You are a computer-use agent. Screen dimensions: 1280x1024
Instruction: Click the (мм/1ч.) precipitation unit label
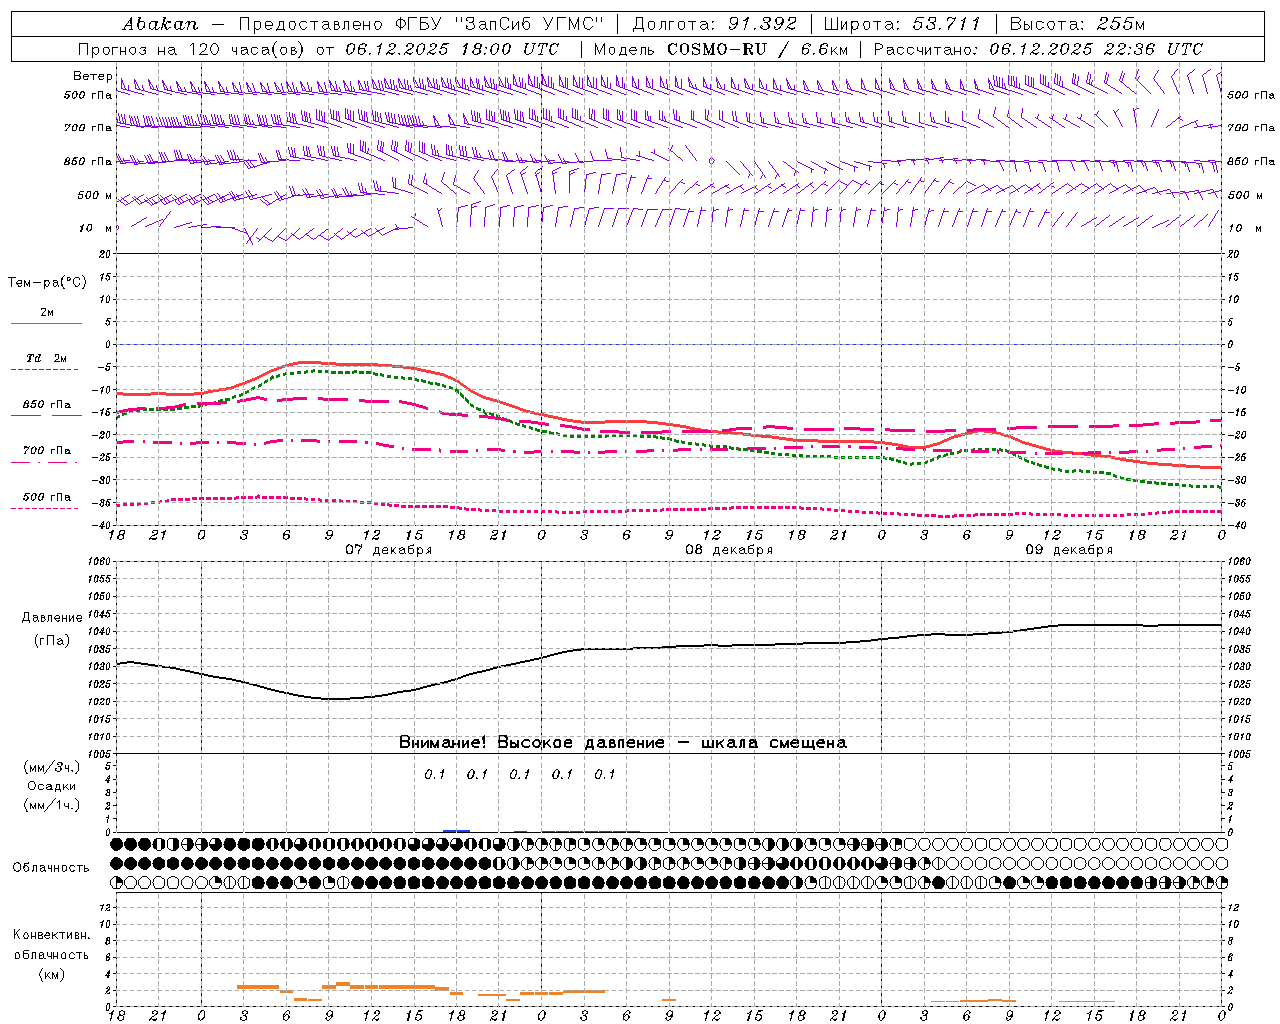click(51, 805)
